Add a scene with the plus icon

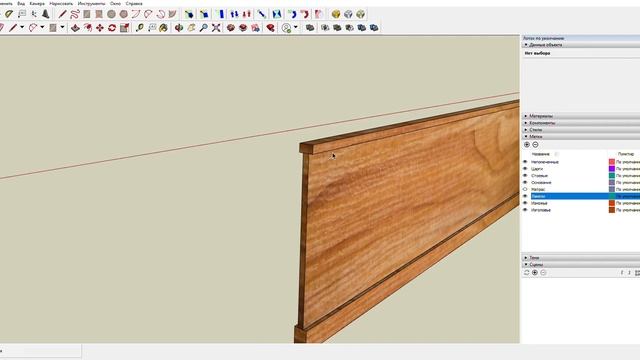[x=535, y=273]
